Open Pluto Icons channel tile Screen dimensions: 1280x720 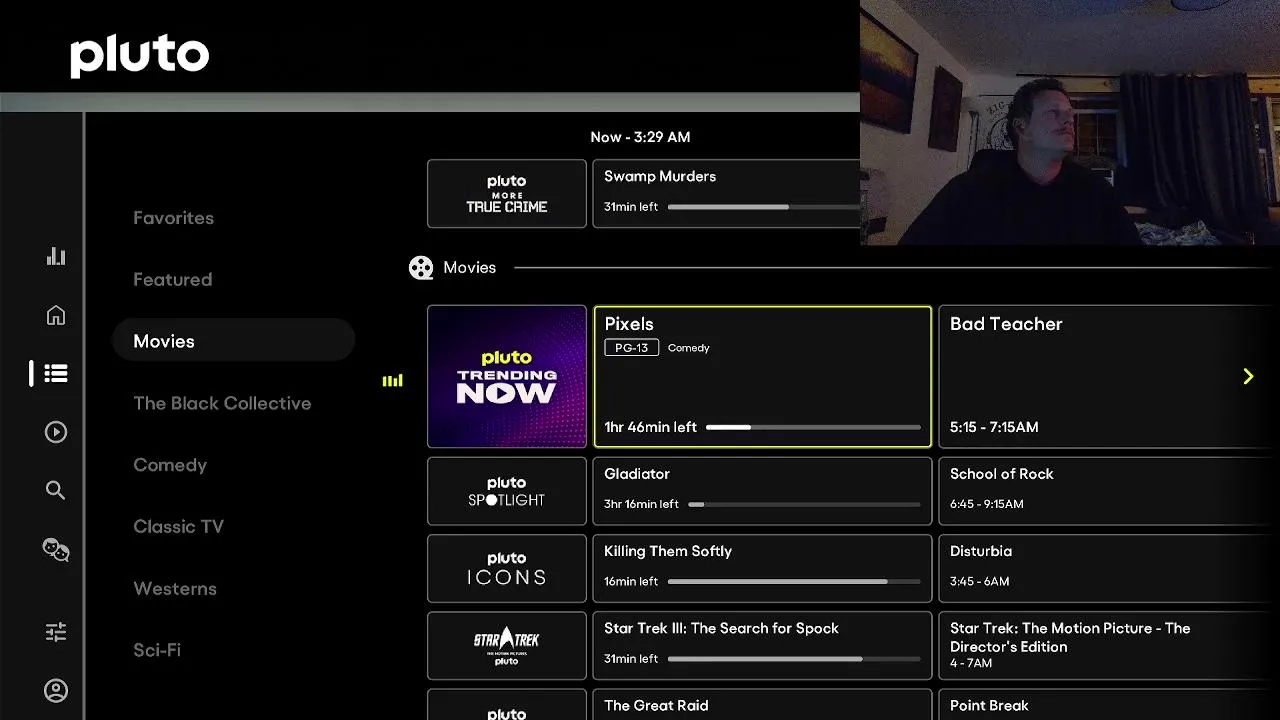[507, 568]
